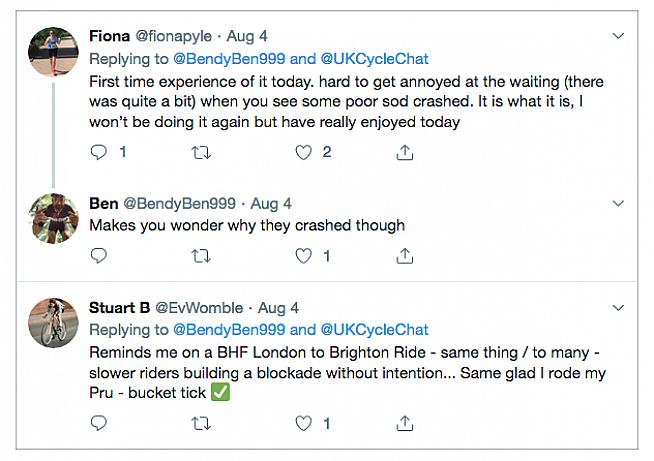The height and width of the screenshot is (461, 654).
Task: Retweet Stuart B's tweet
Action: 200,424
